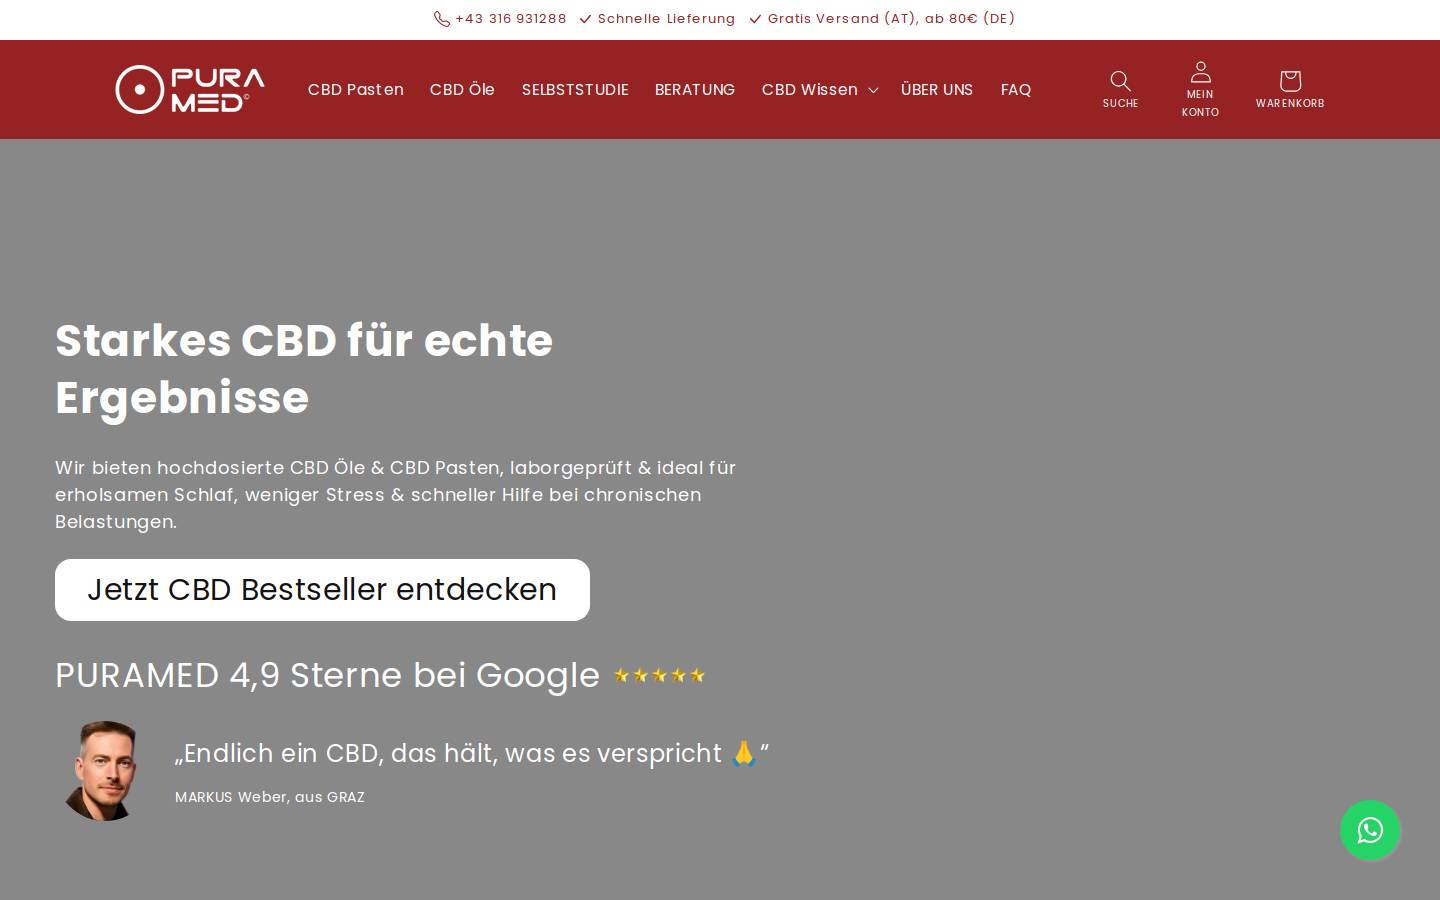Viewport: 1440px width, 900px height.
Task: Click the five-star Google rating icons
Action: [x=660, y=676]
